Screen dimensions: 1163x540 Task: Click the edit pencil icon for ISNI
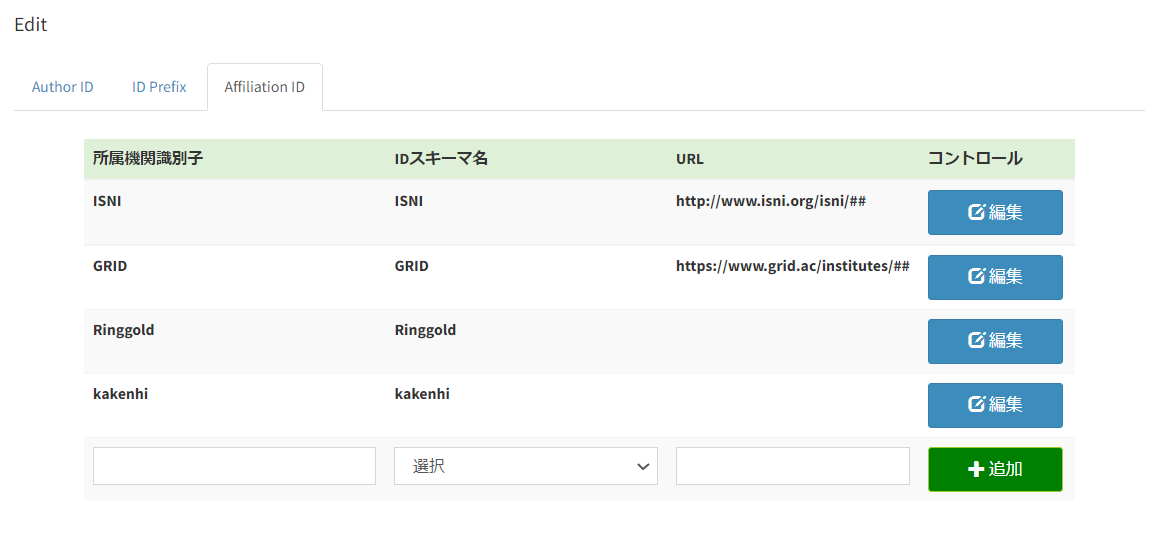(977, 213)
